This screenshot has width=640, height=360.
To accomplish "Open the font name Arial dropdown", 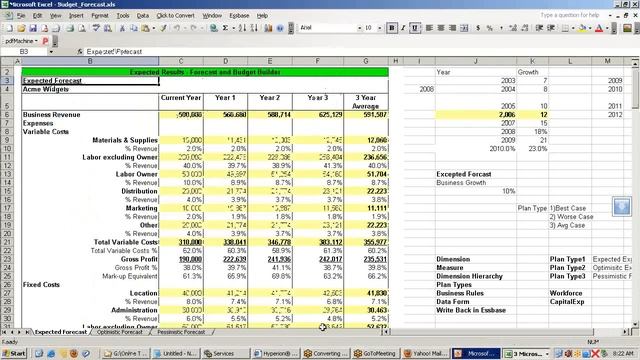I will (359, 28).
